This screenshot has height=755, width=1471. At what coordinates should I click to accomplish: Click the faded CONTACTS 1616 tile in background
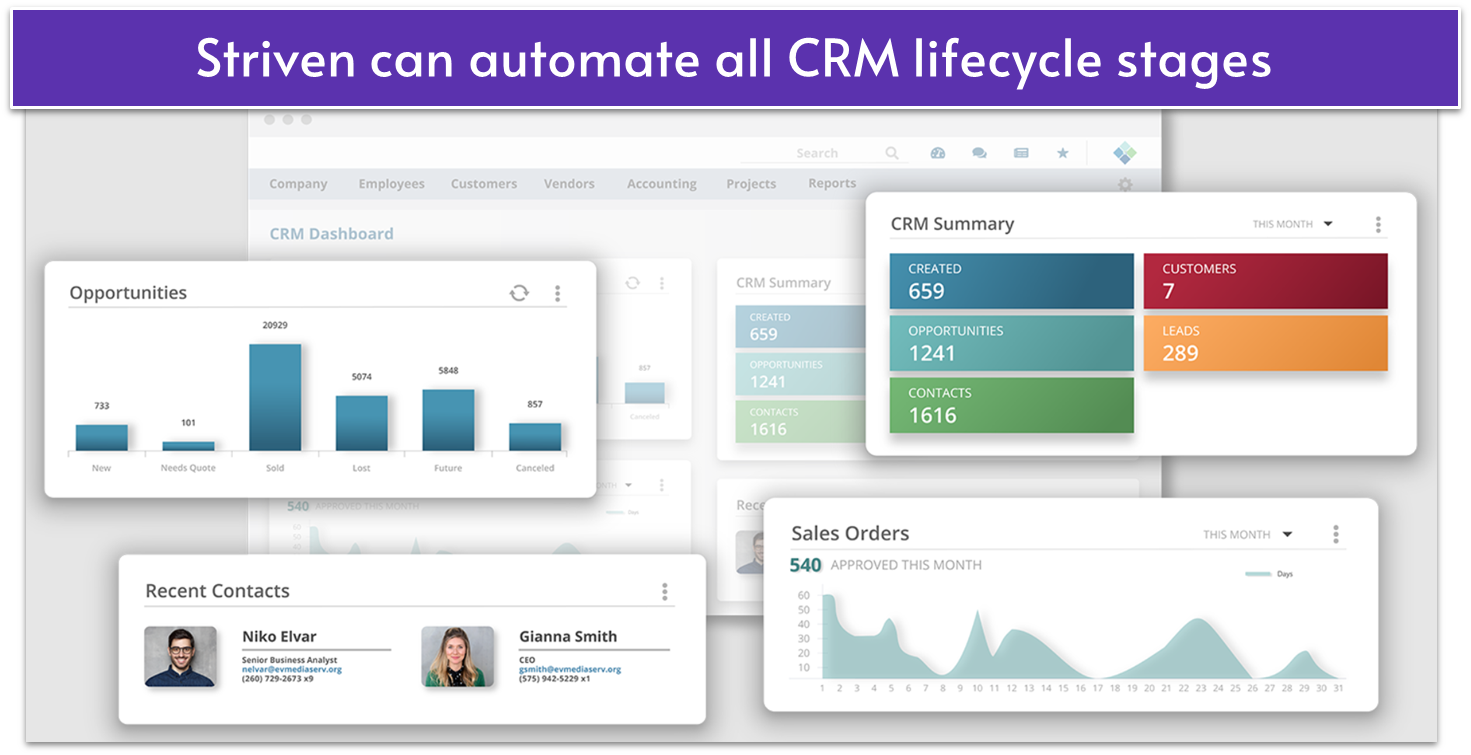pos(800,421)
